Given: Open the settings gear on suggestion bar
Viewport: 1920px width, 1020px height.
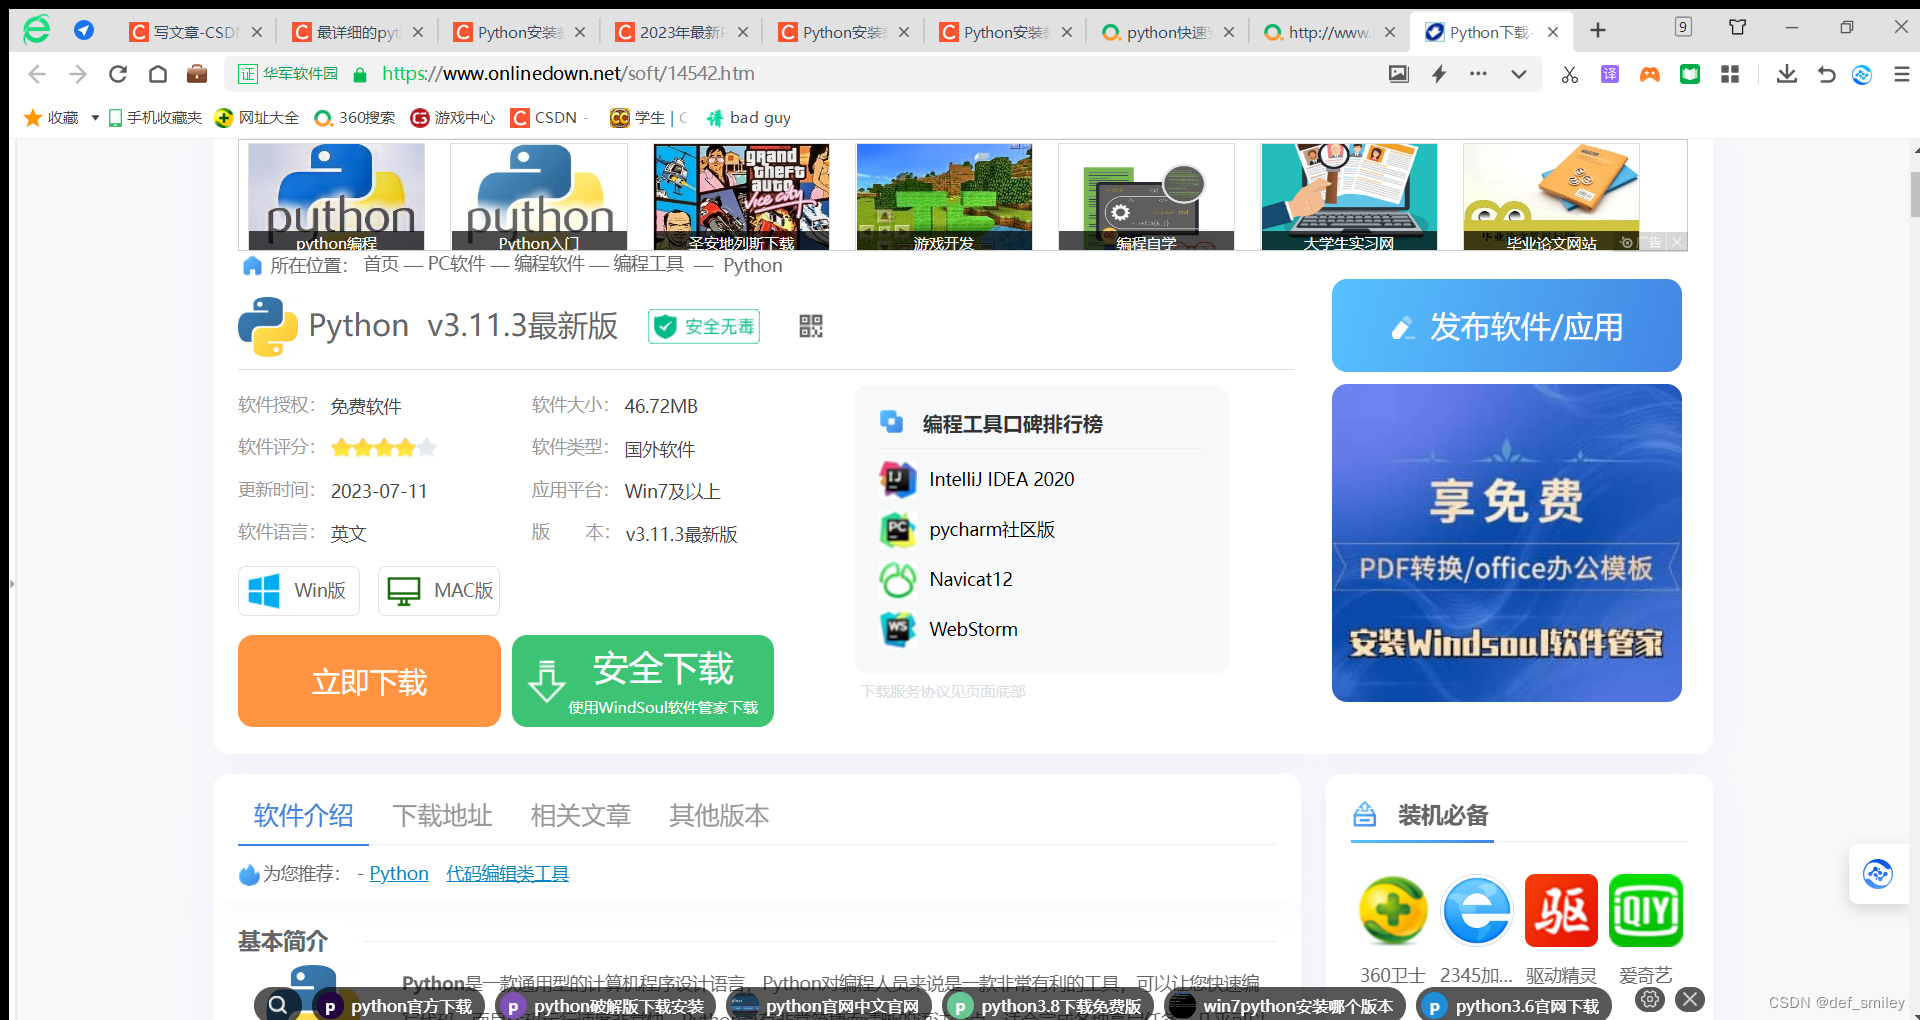Looking at the screenshot, I should (x=1651, y=999).
